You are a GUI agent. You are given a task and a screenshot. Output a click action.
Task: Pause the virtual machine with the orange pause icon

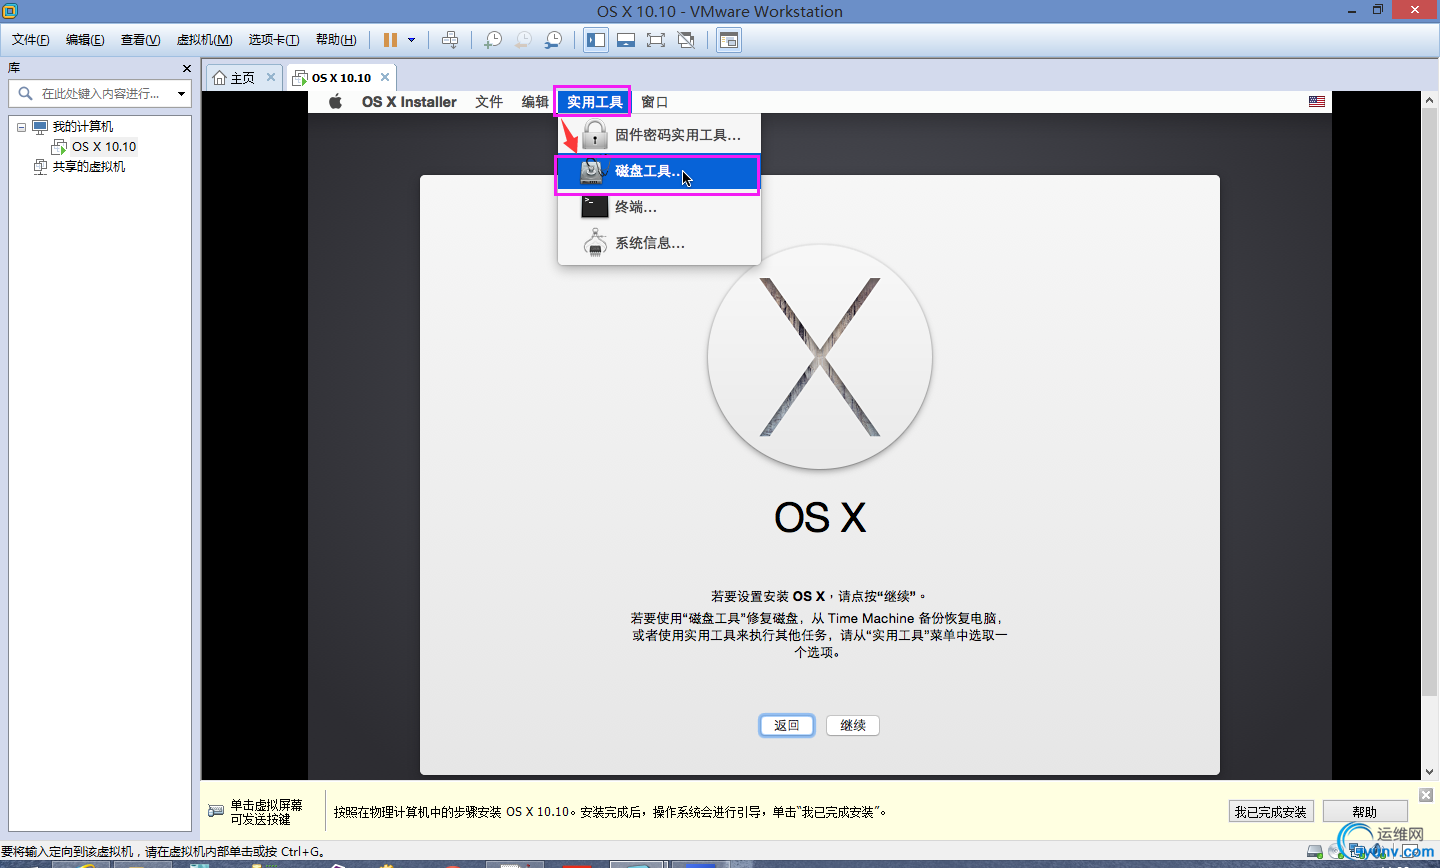390,40
